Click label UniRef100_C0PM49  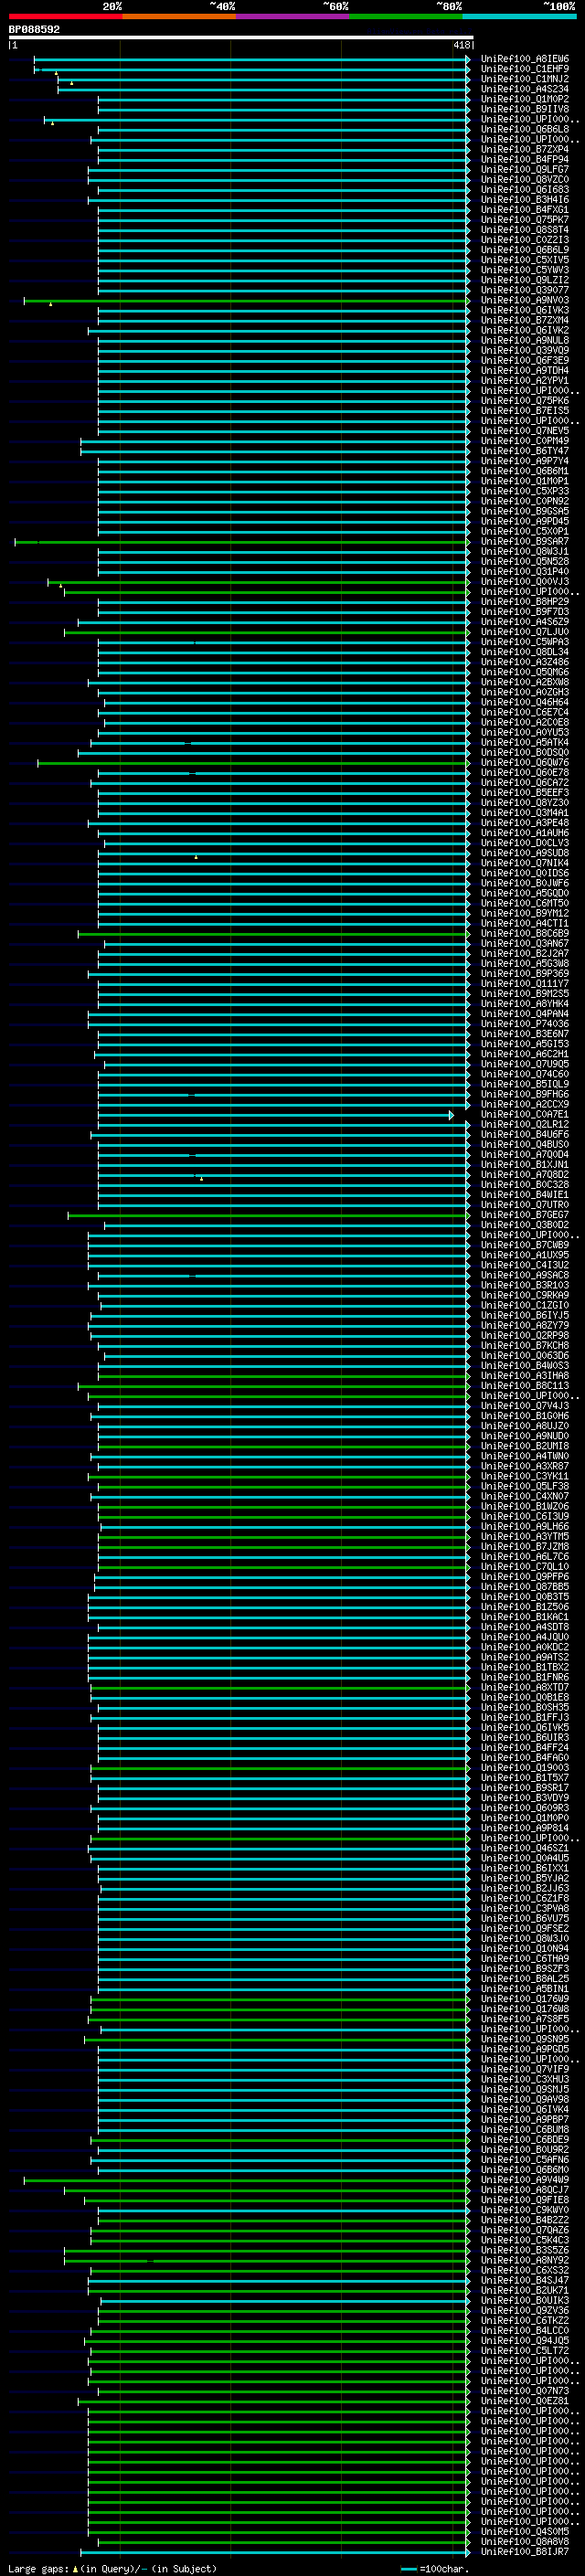tap(525, 441)
